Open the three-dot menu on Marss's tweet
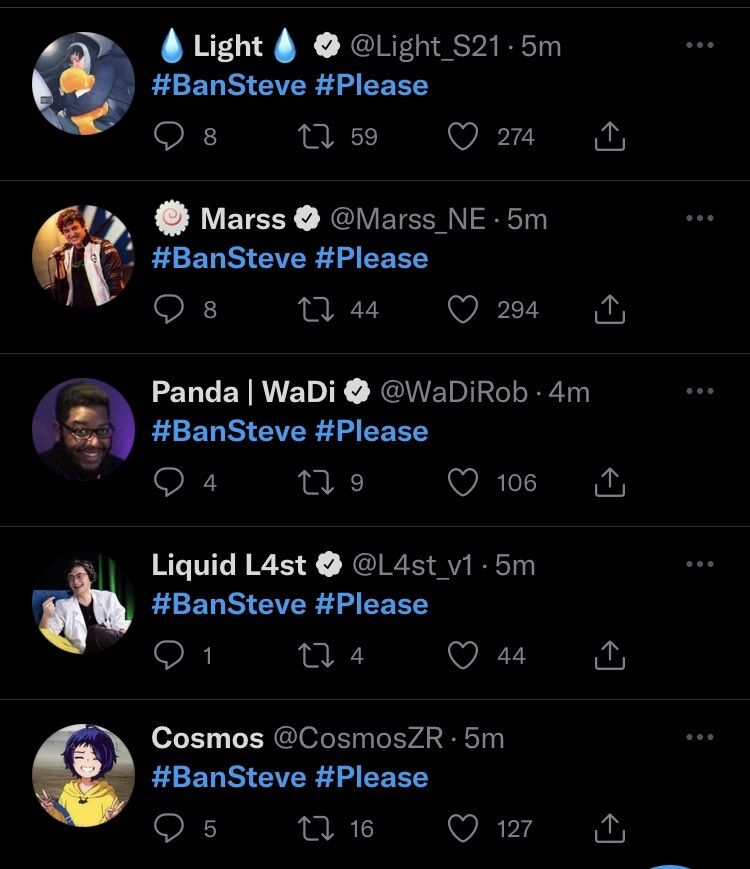The width and height of the screenshot is (750, 869). click(700, 219)
